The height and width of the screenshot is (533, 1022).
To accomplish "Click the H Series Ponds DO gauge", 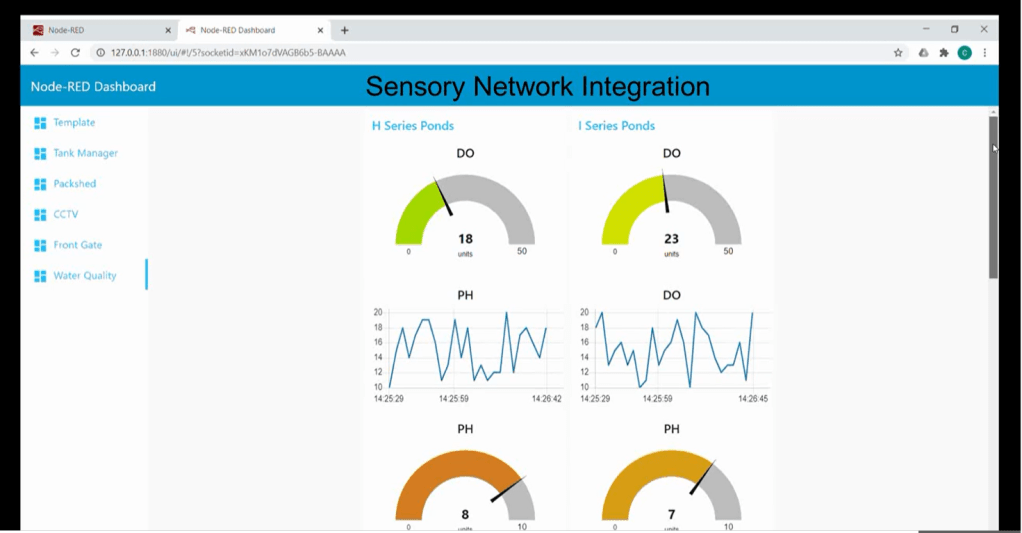I will point(465,211).
